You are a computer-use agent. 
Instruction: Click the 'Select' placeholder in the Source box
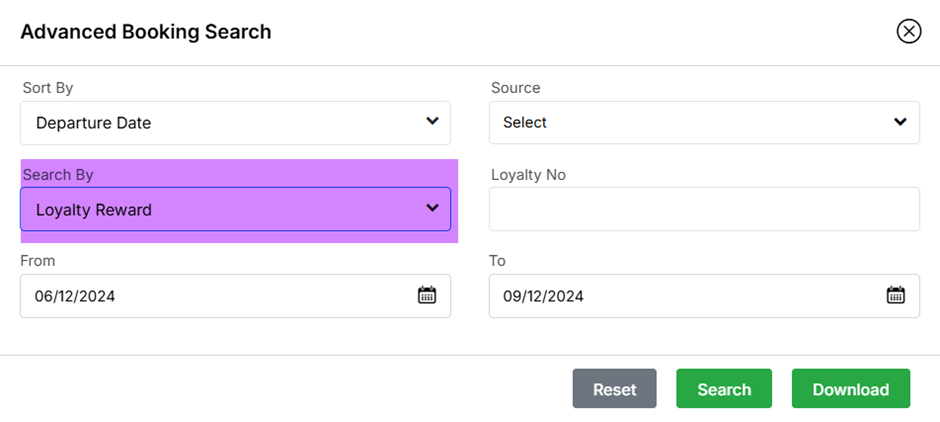point(525,122)
